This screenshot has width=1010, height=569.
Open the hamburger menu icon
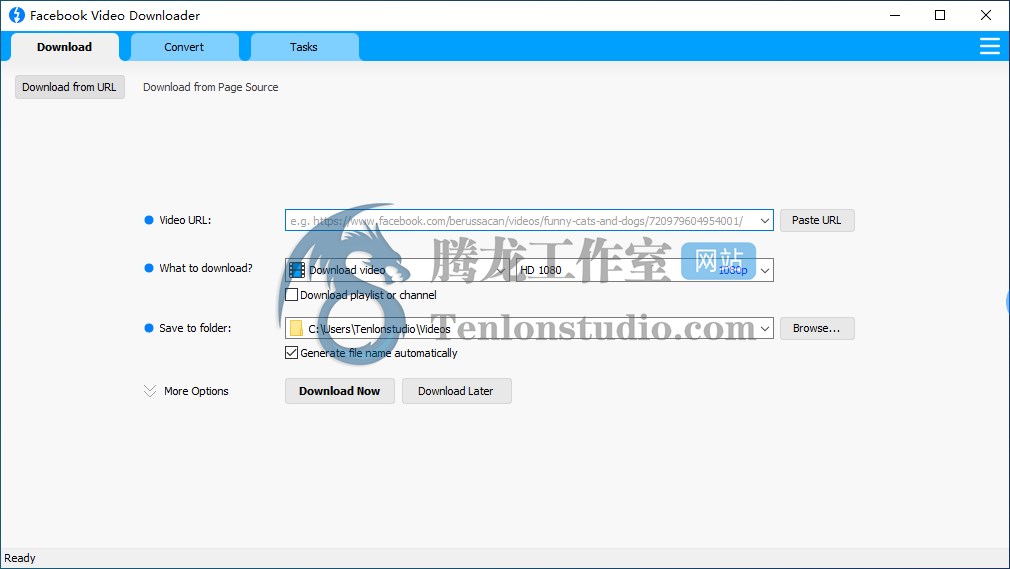pyautogui.click(x=989, y=46)
